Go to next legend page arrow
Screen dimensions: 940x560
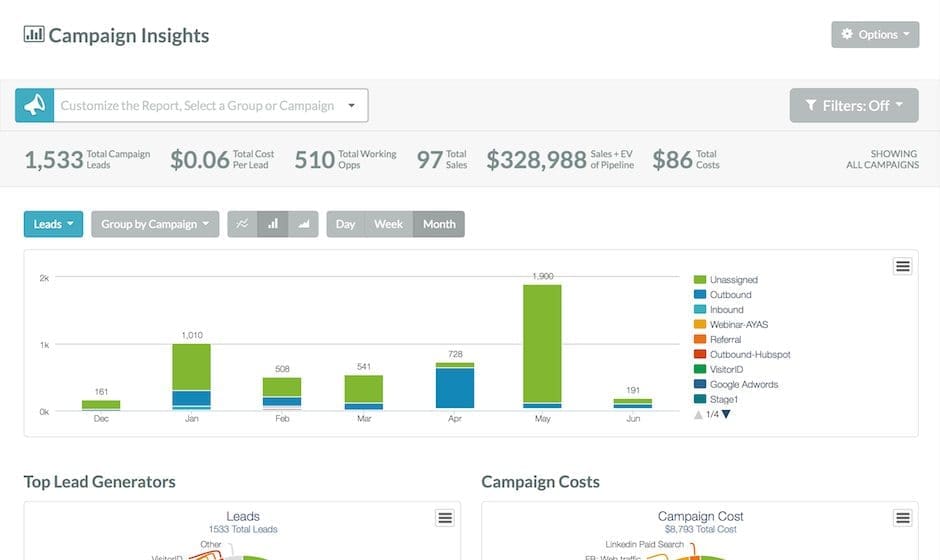[726, 414]
